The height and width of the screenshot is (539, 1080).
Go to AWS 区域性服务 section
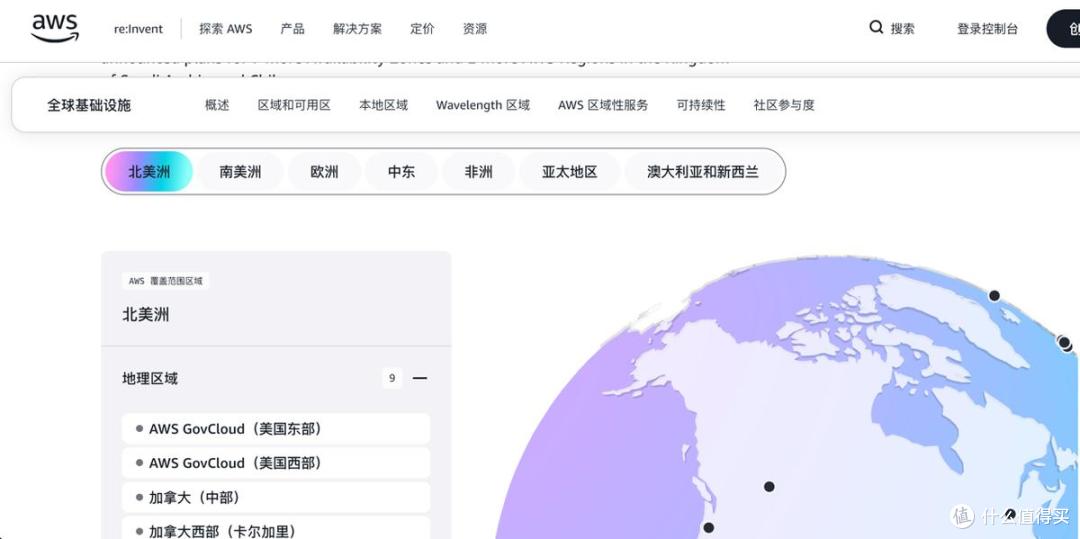tap(603, 105)
